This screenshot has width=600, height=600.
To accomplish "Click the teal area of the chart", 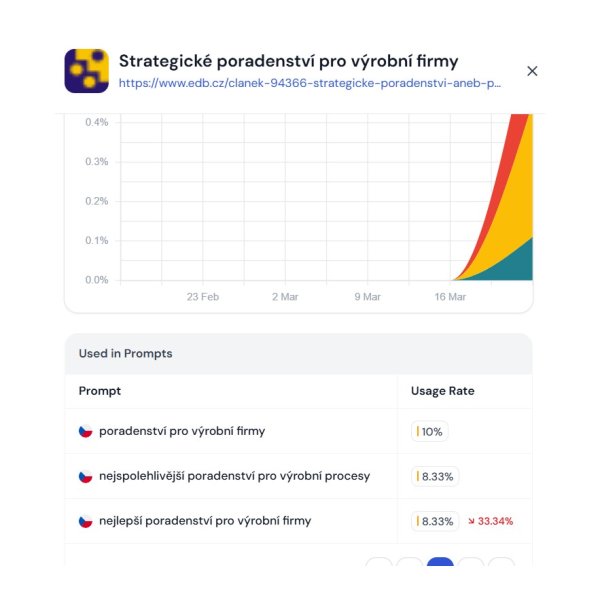I will (518, 264).
